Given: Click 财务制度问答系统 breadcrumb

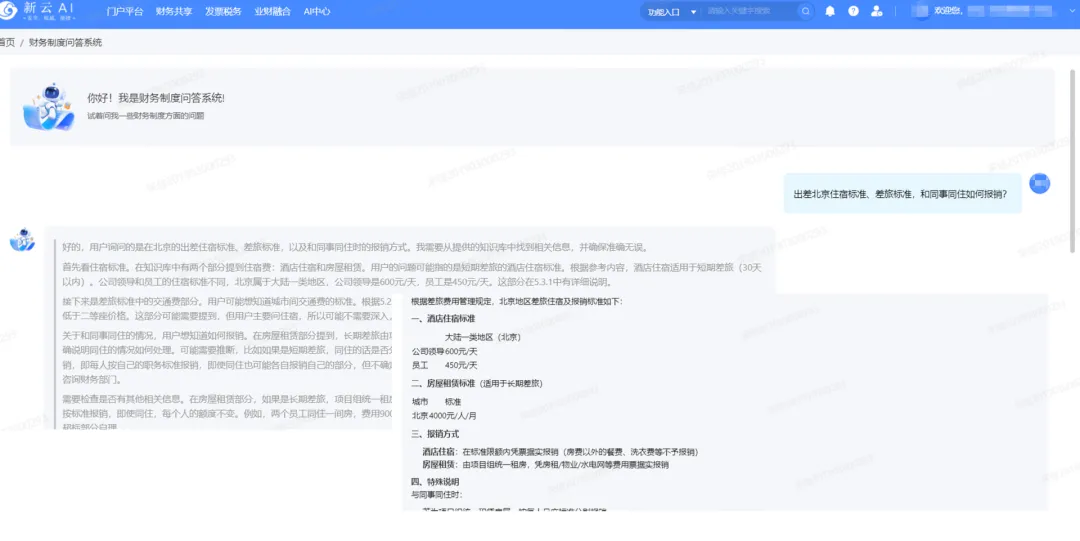Looking at the screenshot, I should point(65,42).
